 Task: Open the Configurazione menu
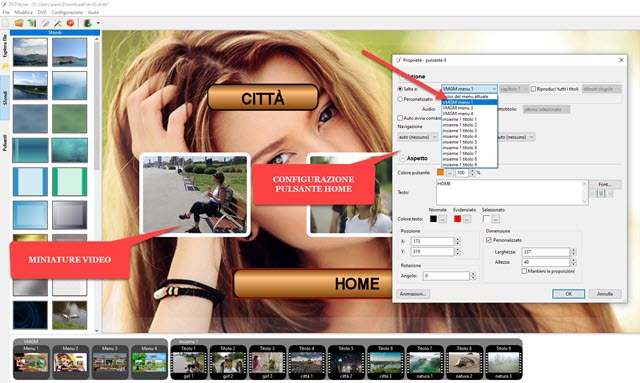pyautogui.click(x=67, y=13)
